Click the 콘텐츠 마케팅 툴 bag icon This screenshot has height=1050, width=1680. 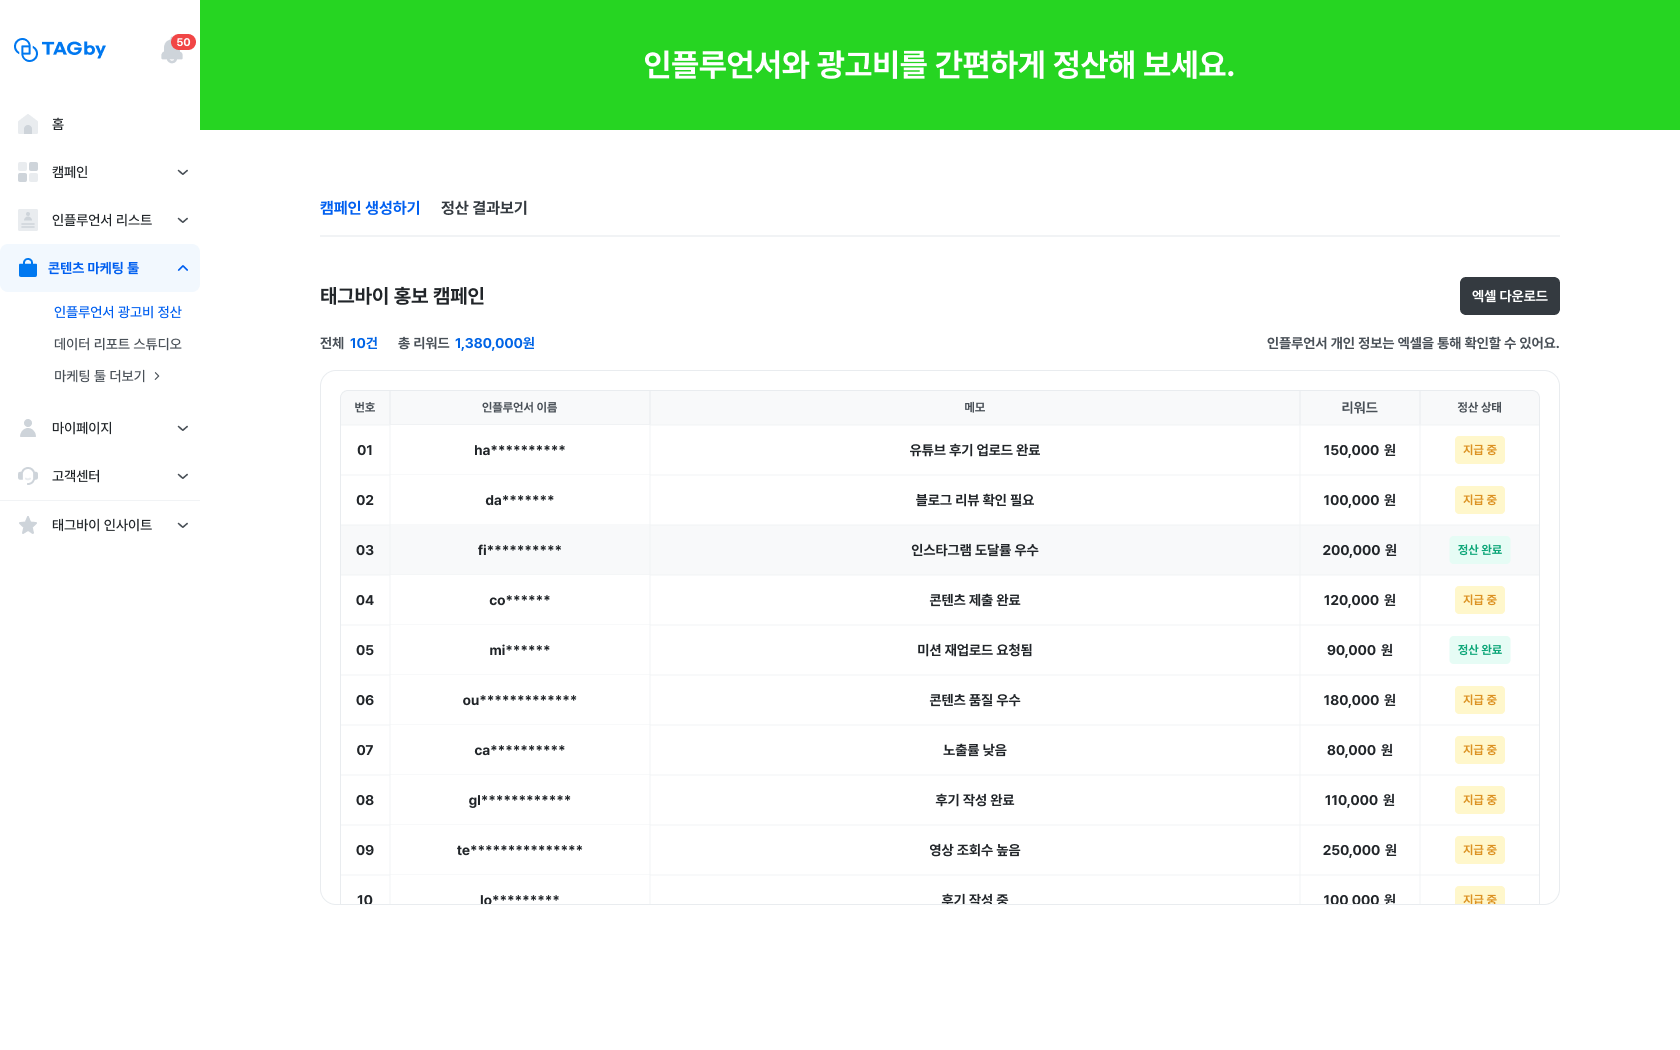pos(28,268)
